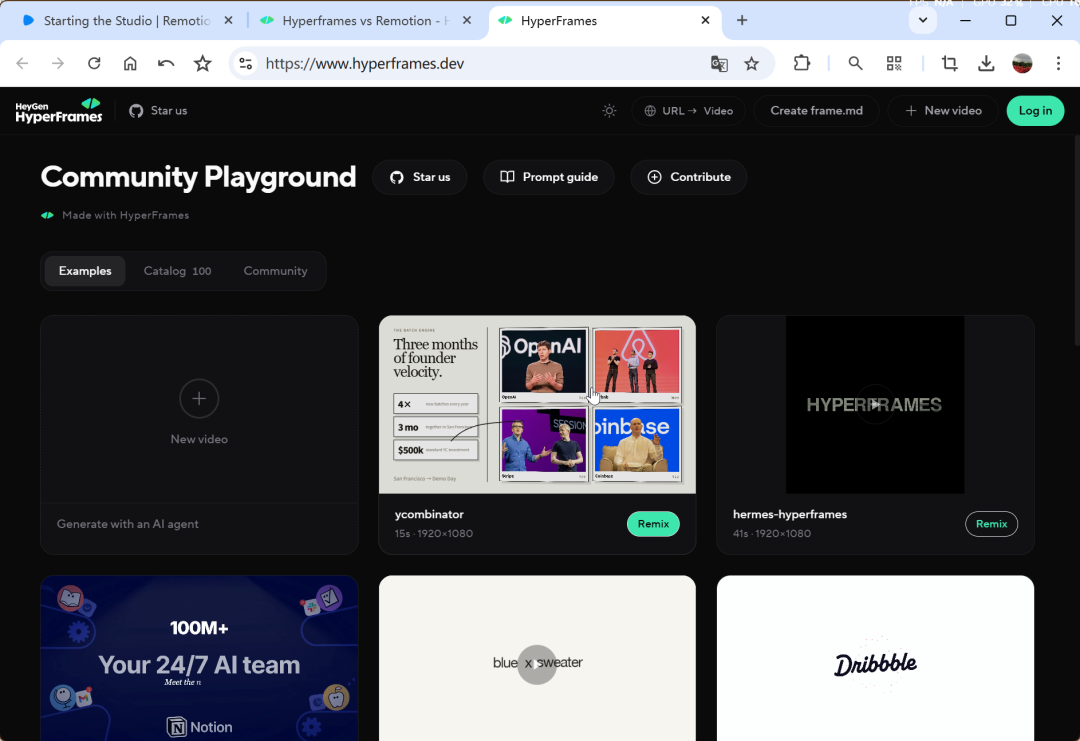This screenshot has height=741, width=1080.
Task: Click Generate with an AI agent text
Action: point(127,524)
